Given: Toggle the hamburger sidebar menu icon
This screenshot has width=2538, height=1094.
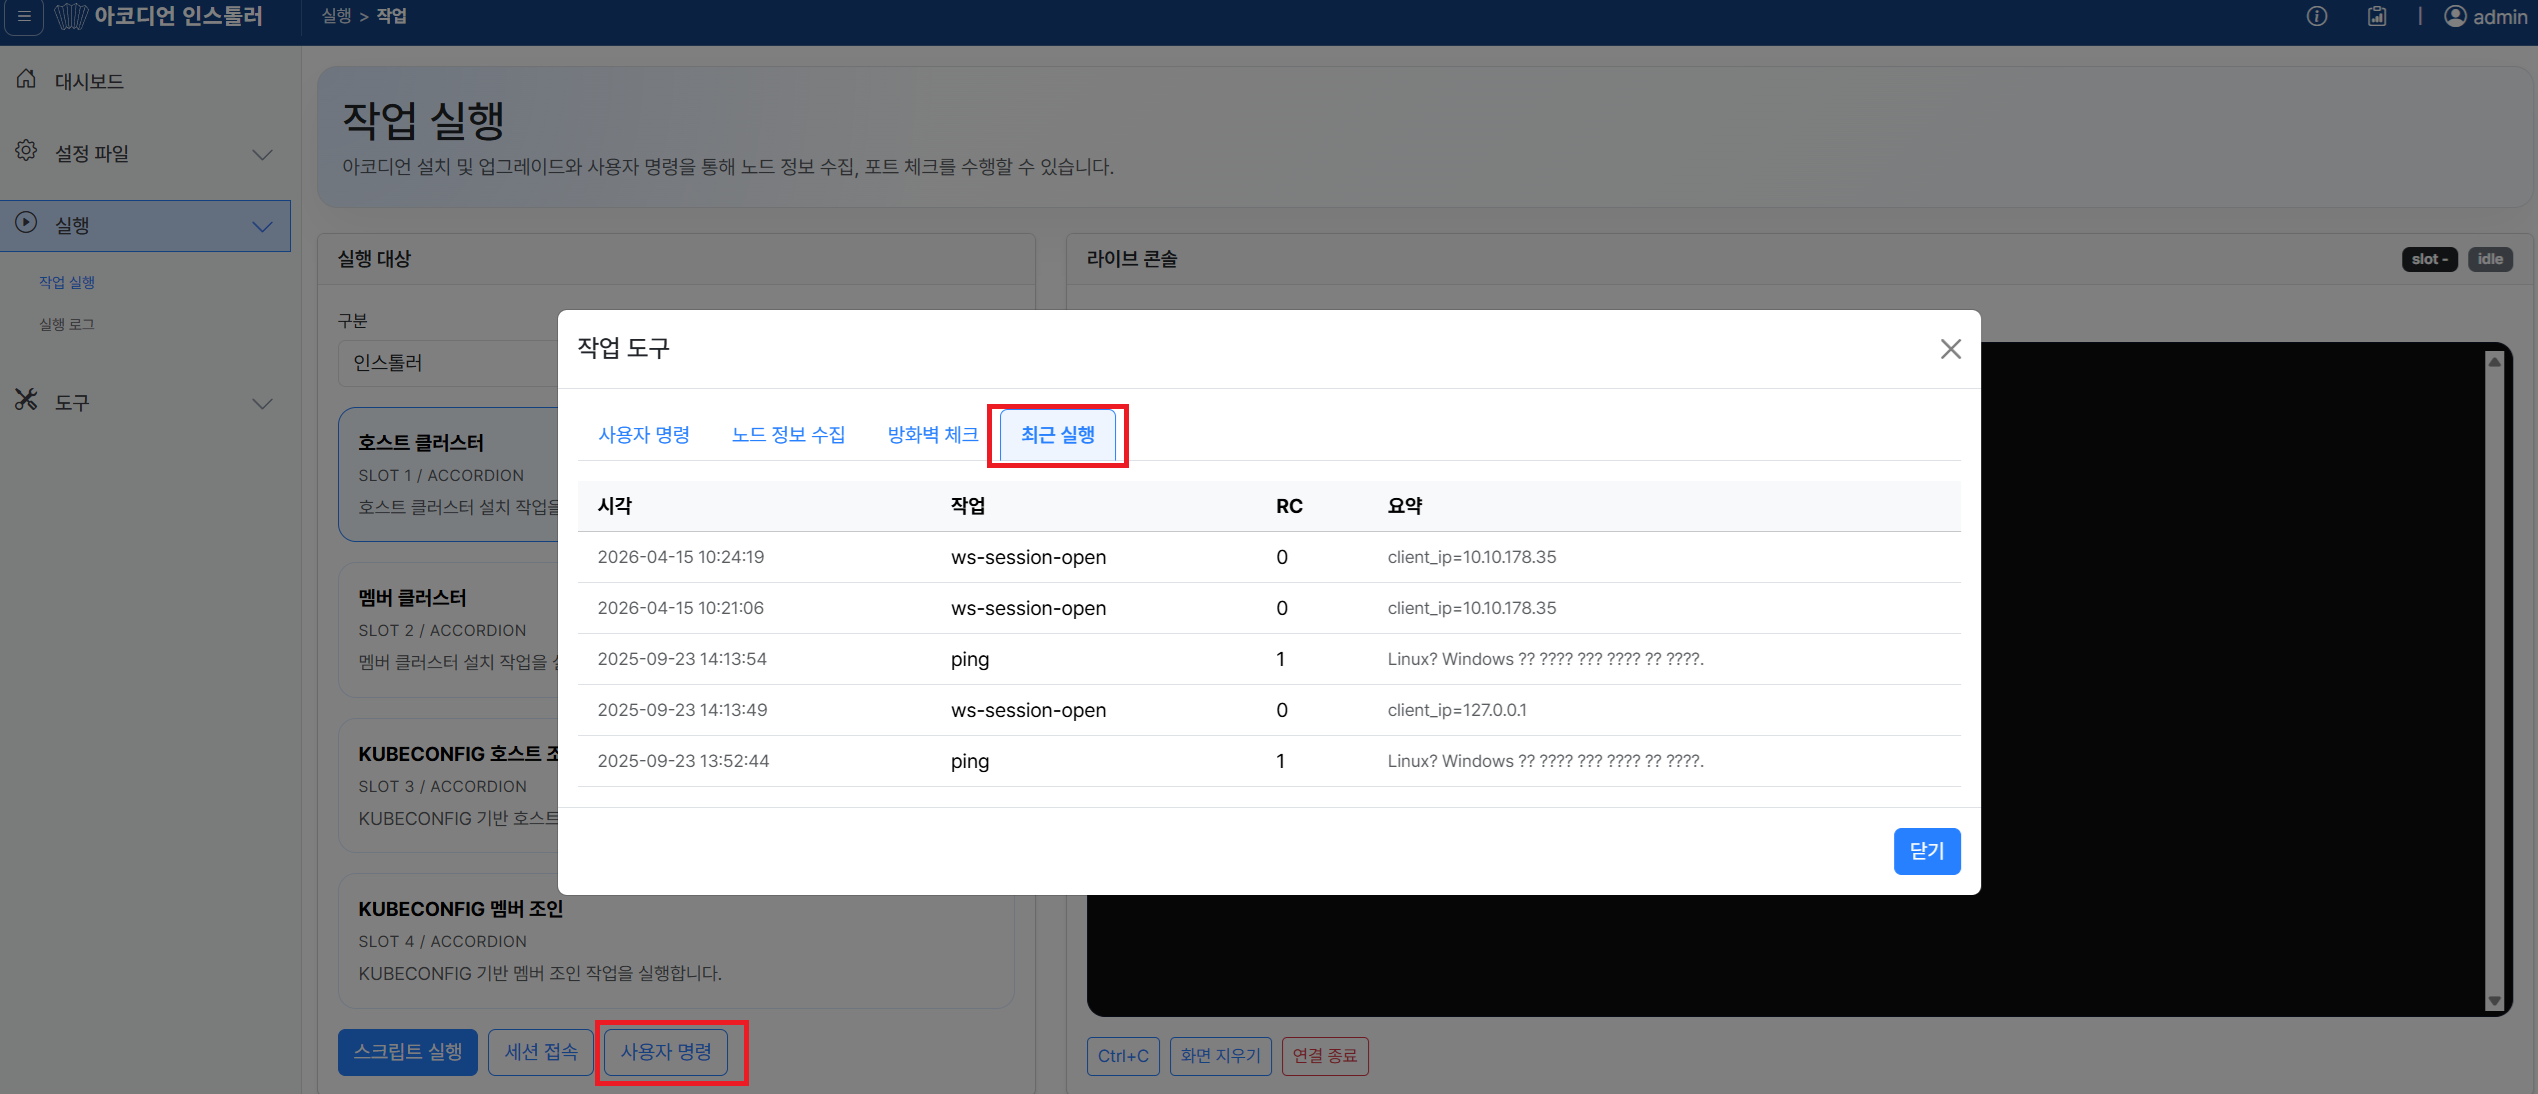Looking at the screenshot, I should pos(24,17).
